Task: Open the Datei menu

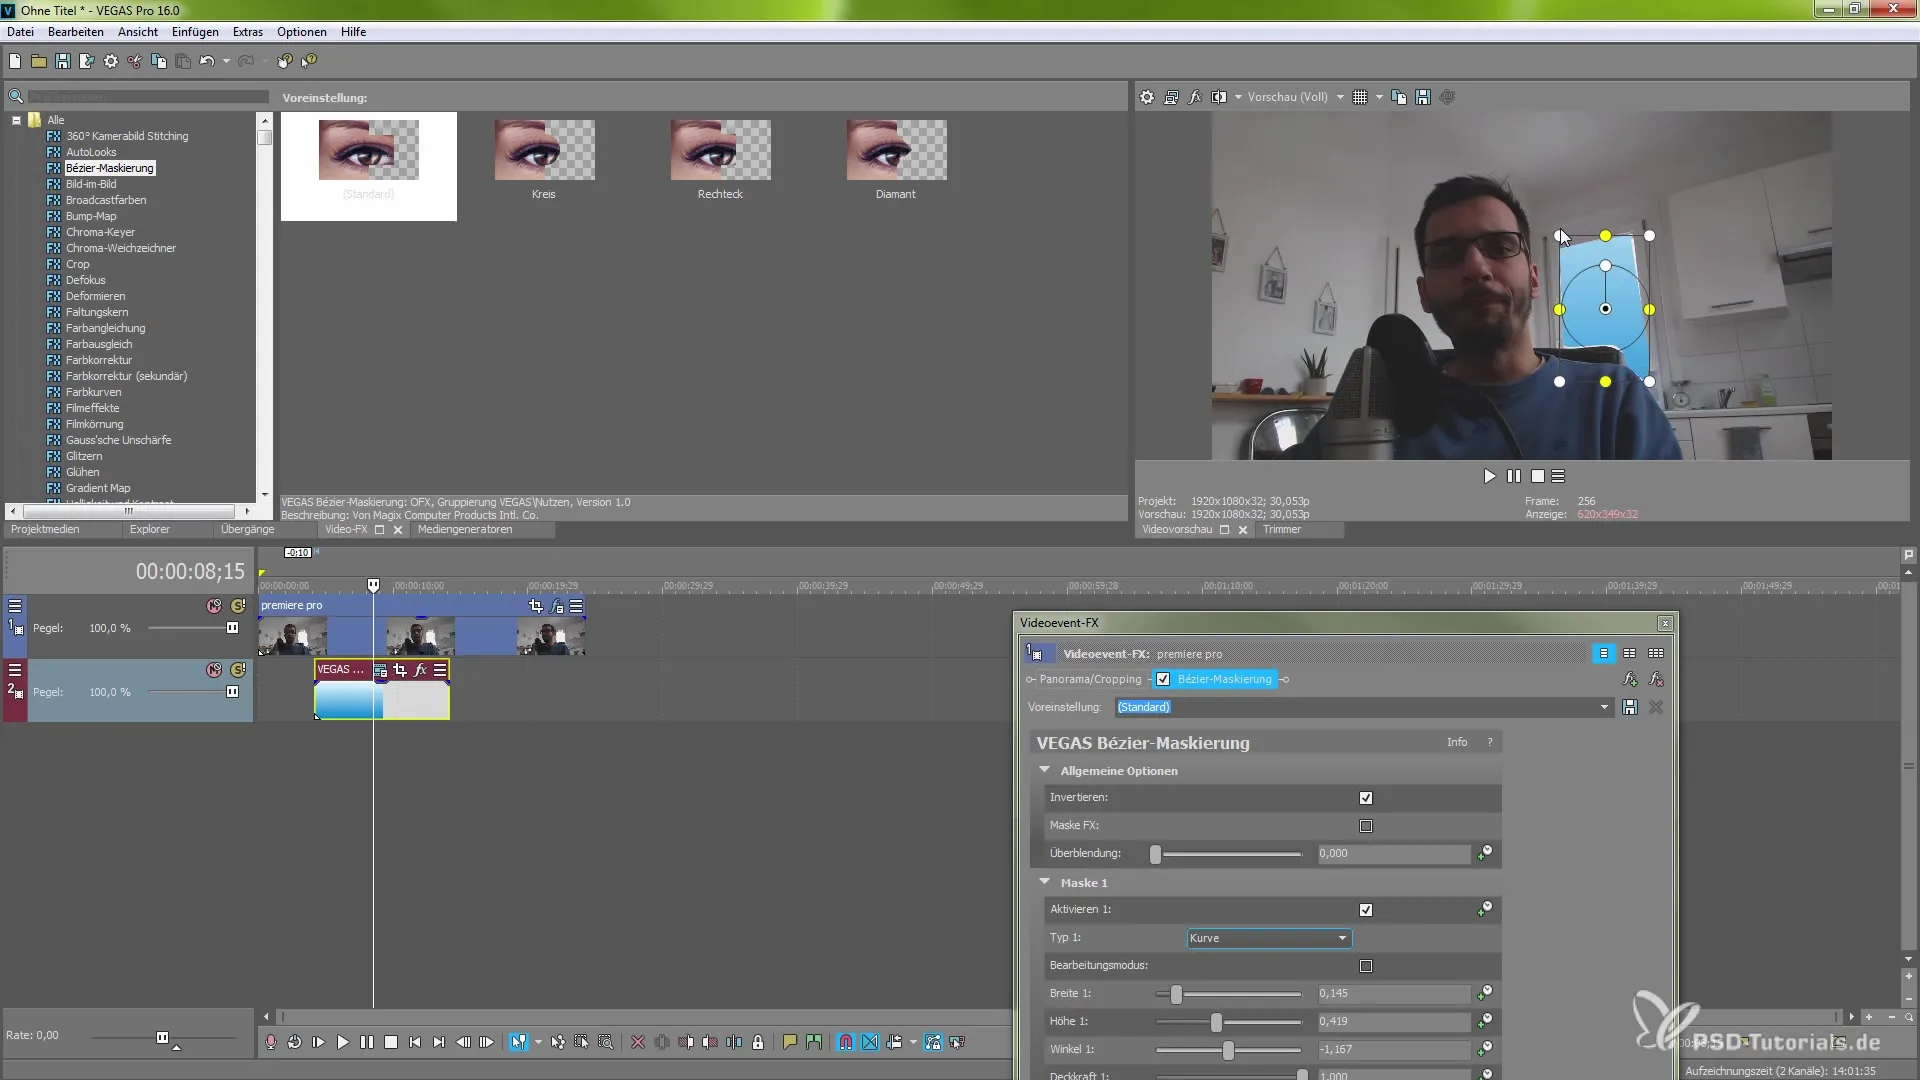Action: [x=20, y=32]
